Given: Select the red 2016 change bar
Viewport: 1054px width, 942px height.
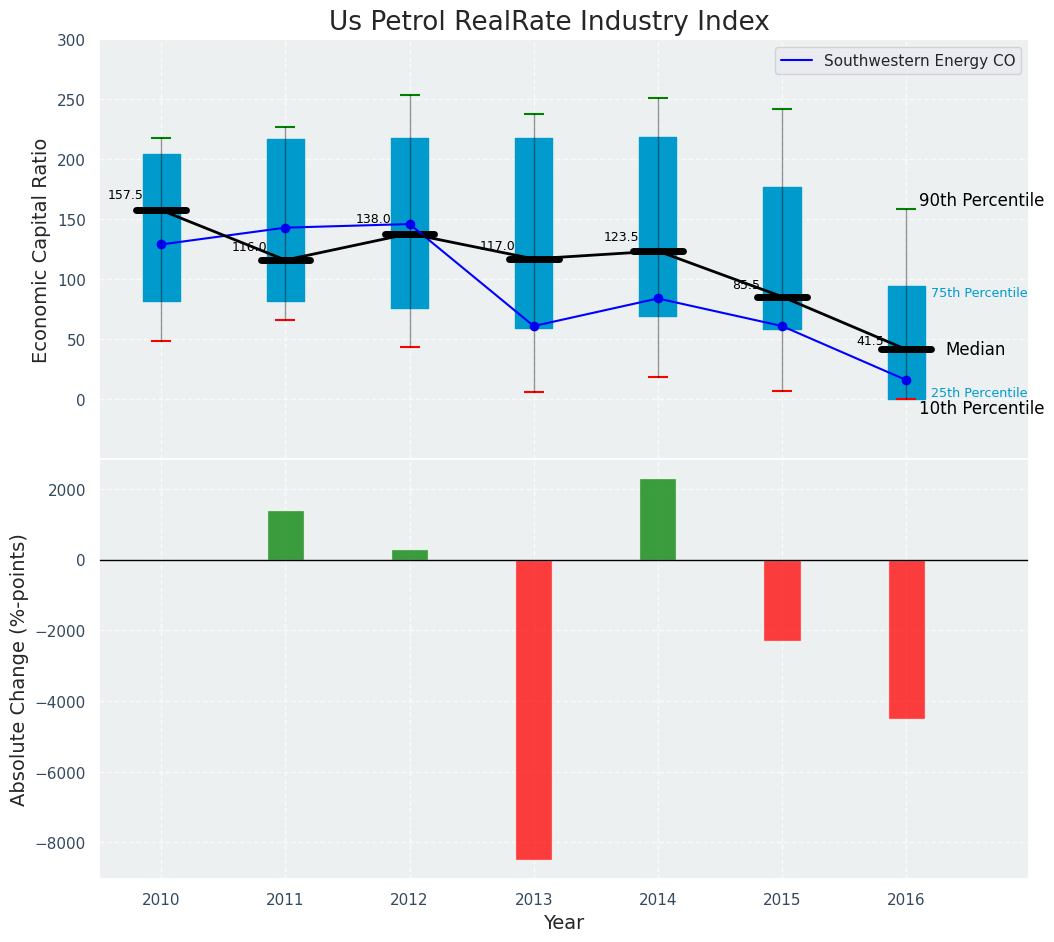Looking at the screenshot, I should [906, 639].
